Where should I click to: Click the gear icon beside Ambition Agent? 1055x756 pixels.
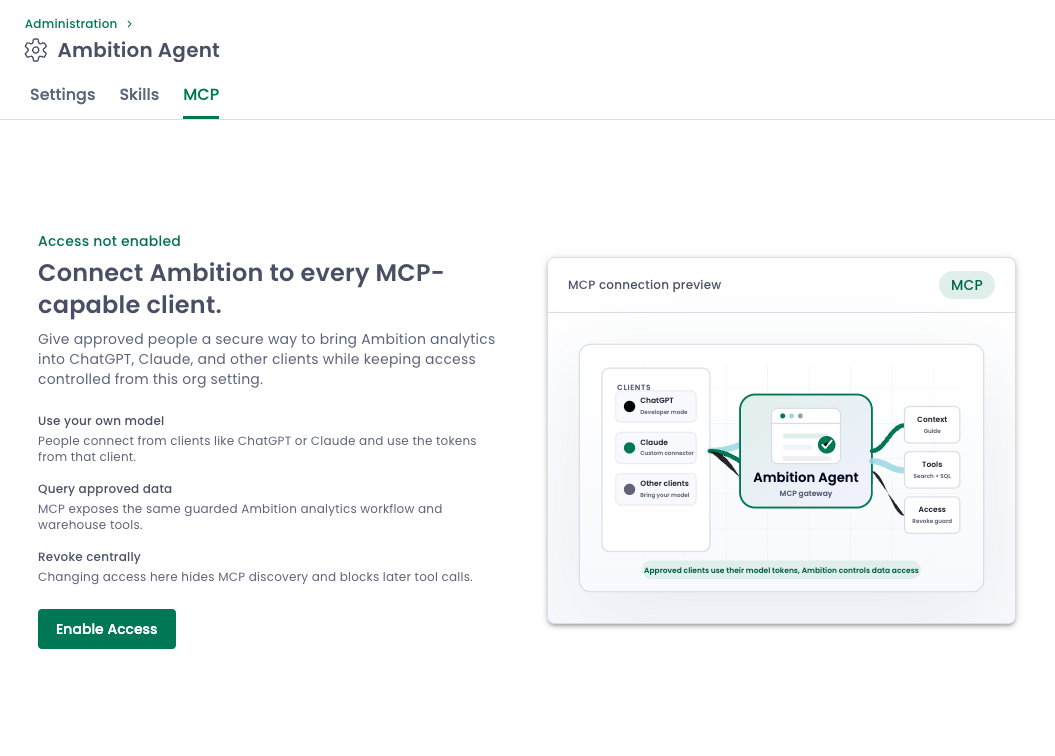click(x=36, y=50)
